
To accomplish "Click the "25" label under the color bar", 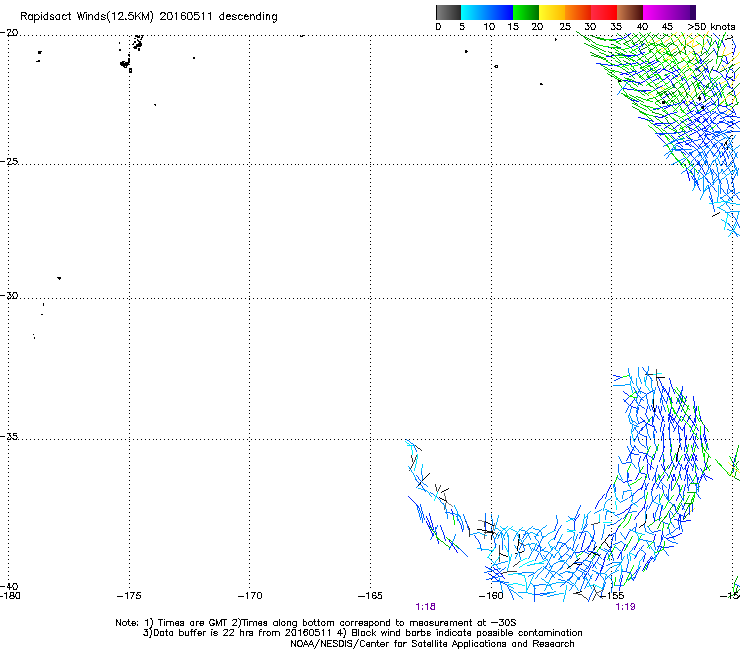I will click(x=565, y=27).
